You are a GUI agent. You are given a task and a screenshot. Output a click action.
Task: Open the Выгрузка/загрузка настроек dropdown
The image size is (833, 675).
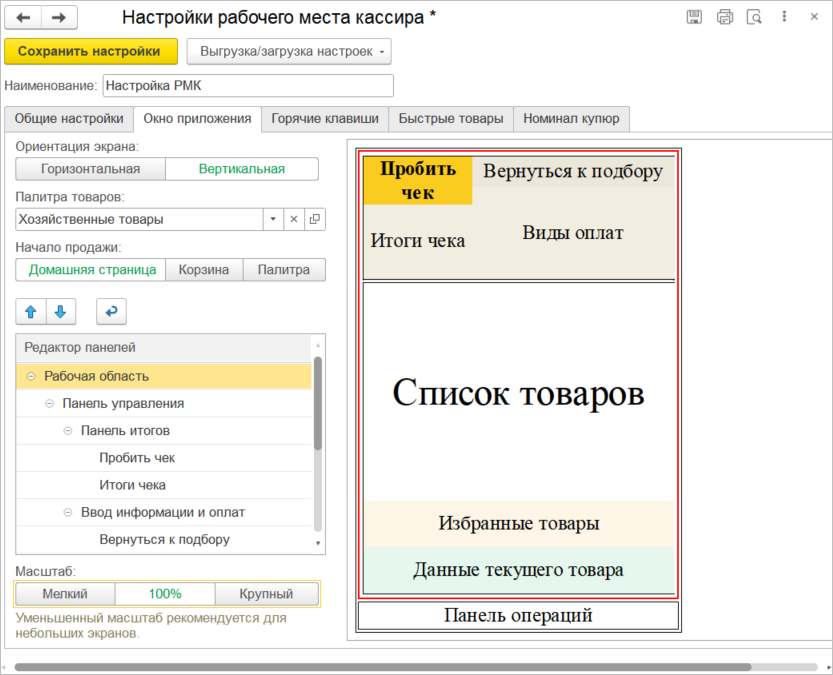coord(288,51)
